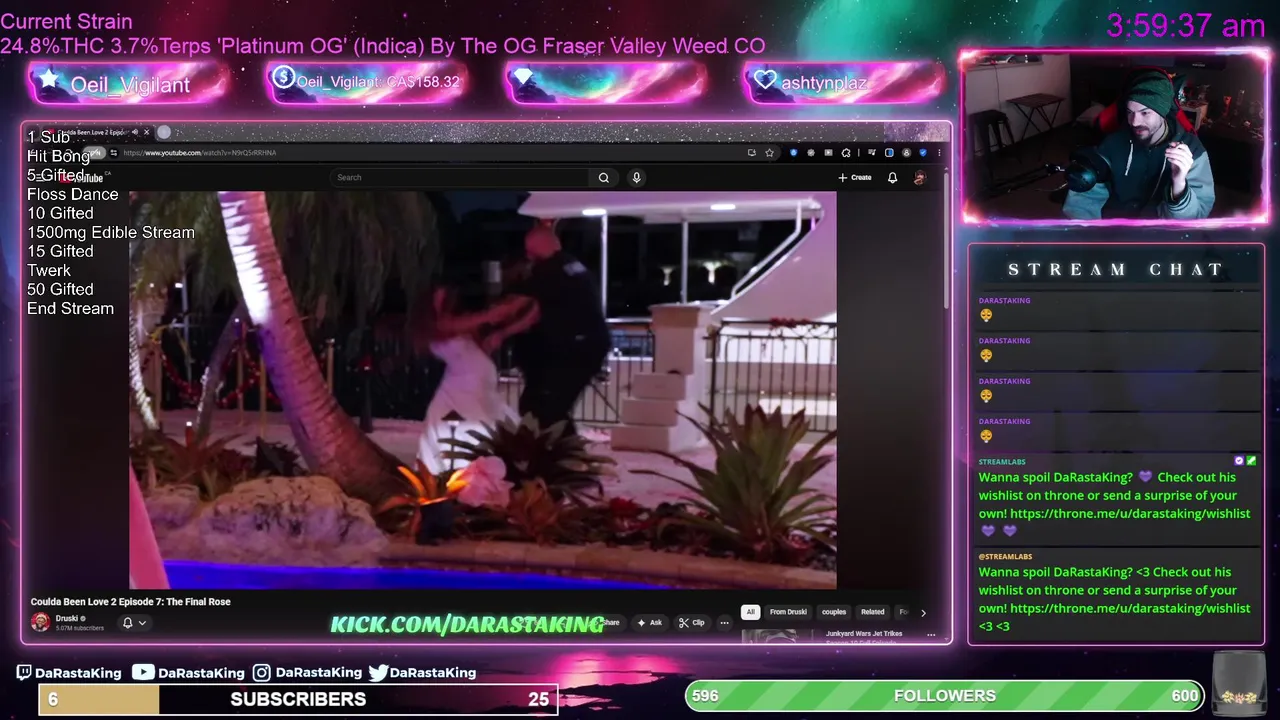Click the Ask button under video
Screen dimensions: 1280x720
650,623
